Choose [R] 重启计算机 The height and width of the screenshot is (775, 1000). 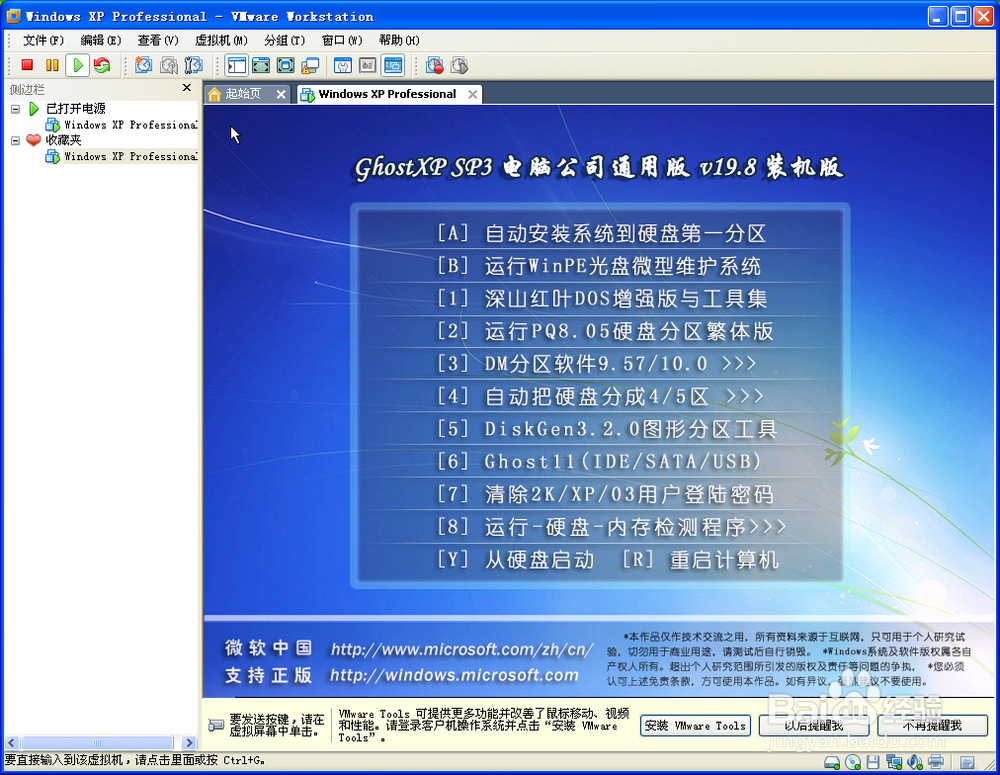pyautogui.click(x=700, y=559)
